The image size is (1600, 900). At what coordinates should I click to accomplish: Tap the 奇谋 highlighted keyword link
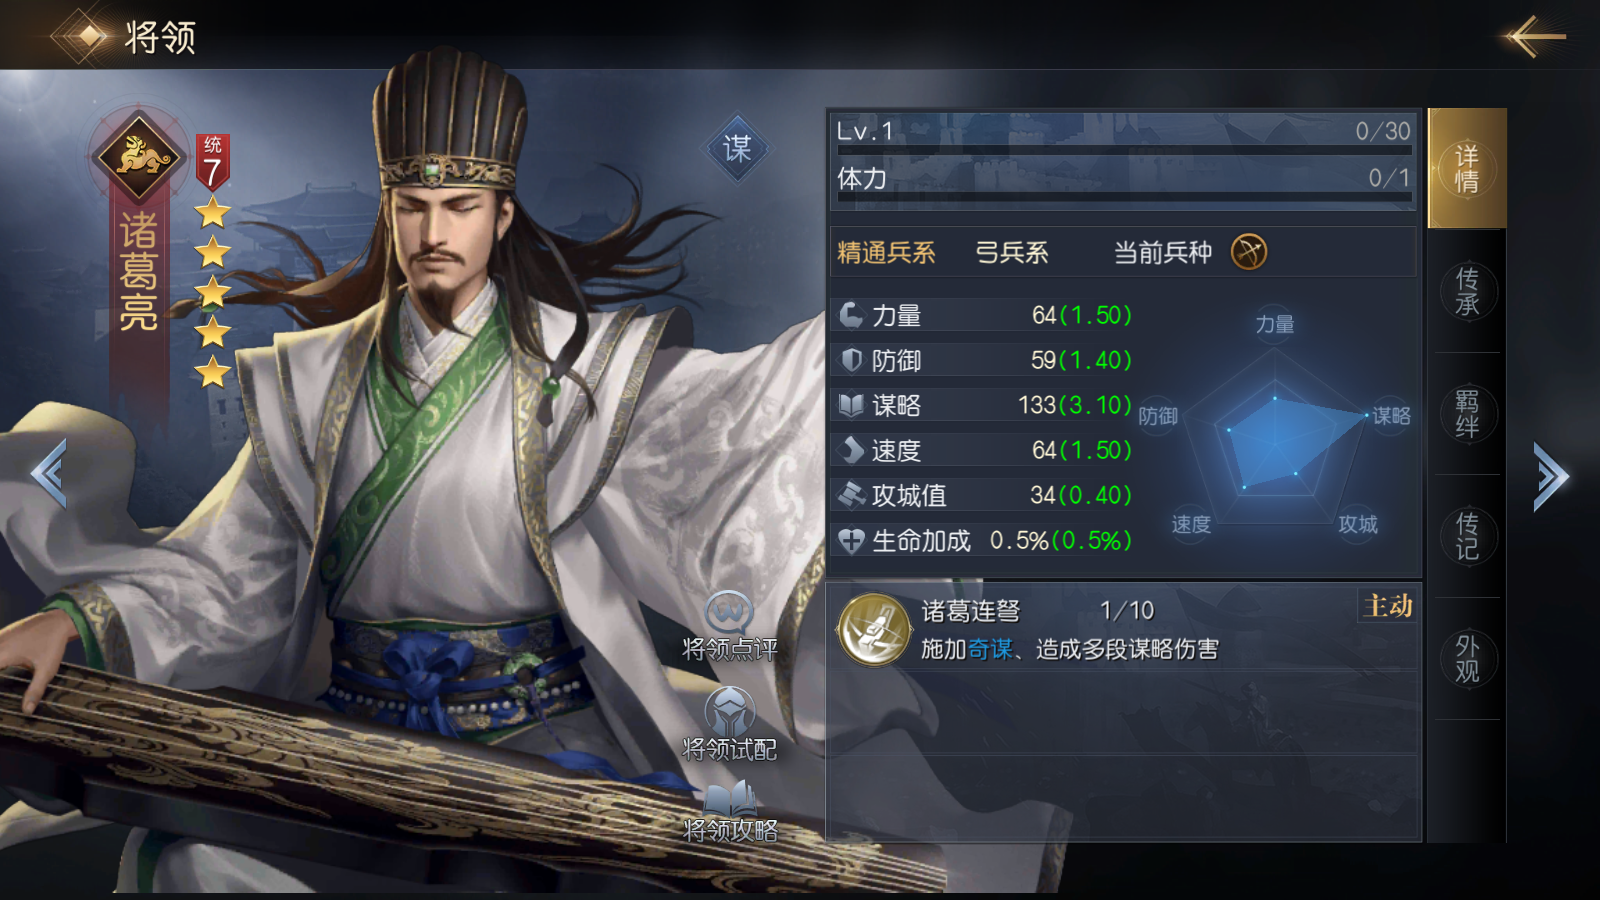point(990,649)
